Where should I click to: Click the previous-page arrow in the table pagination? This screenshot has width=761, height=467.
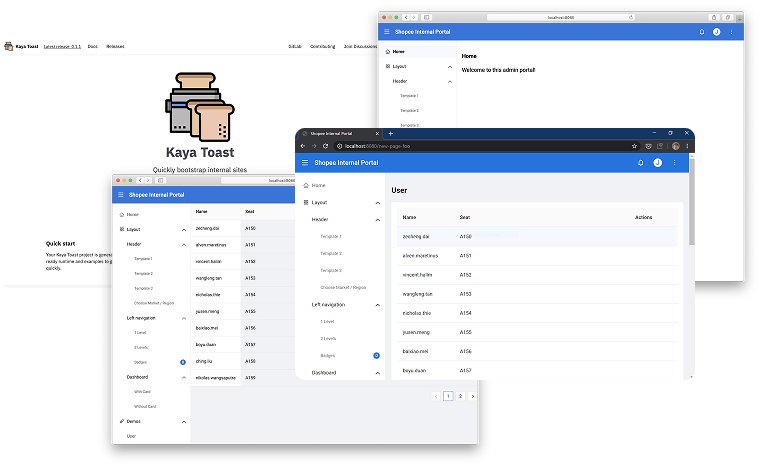pyautogui.click(x=436, y=396)
